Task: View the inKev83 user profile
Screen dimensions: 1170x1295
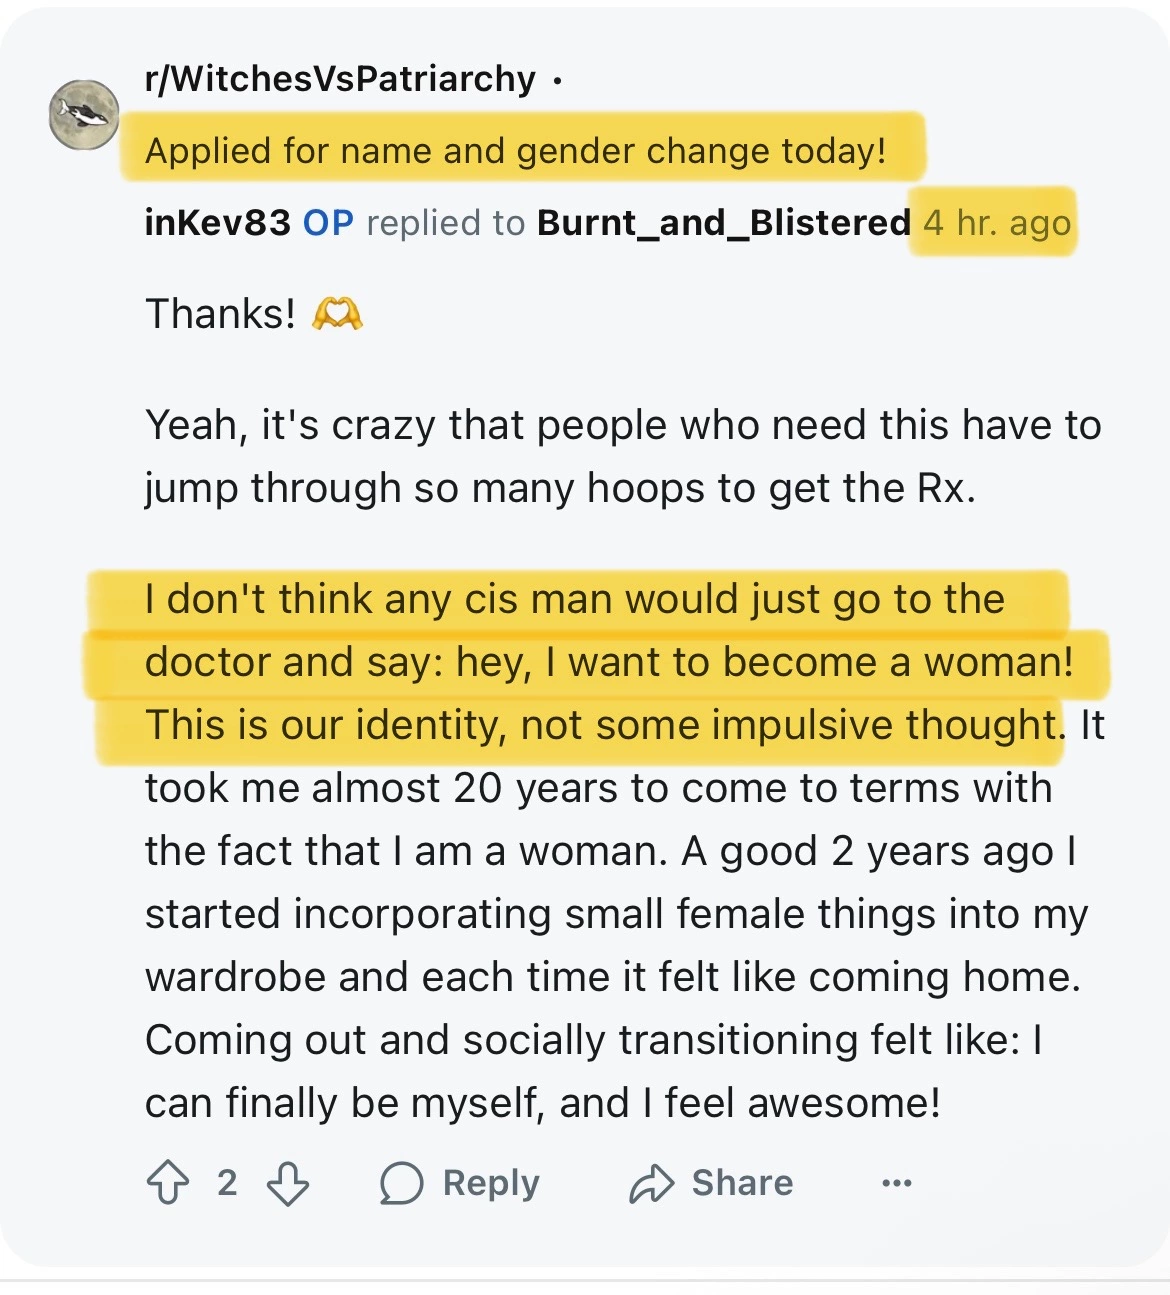Action: (x=217, y=222)
